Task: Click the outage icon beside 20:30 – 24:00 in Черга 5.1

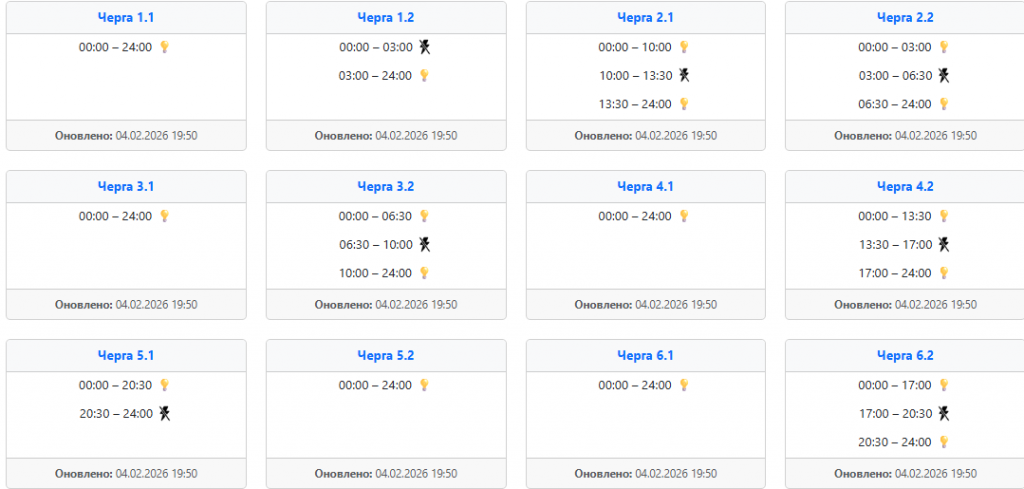Action: pyautogui.click(x=165, y=413)
